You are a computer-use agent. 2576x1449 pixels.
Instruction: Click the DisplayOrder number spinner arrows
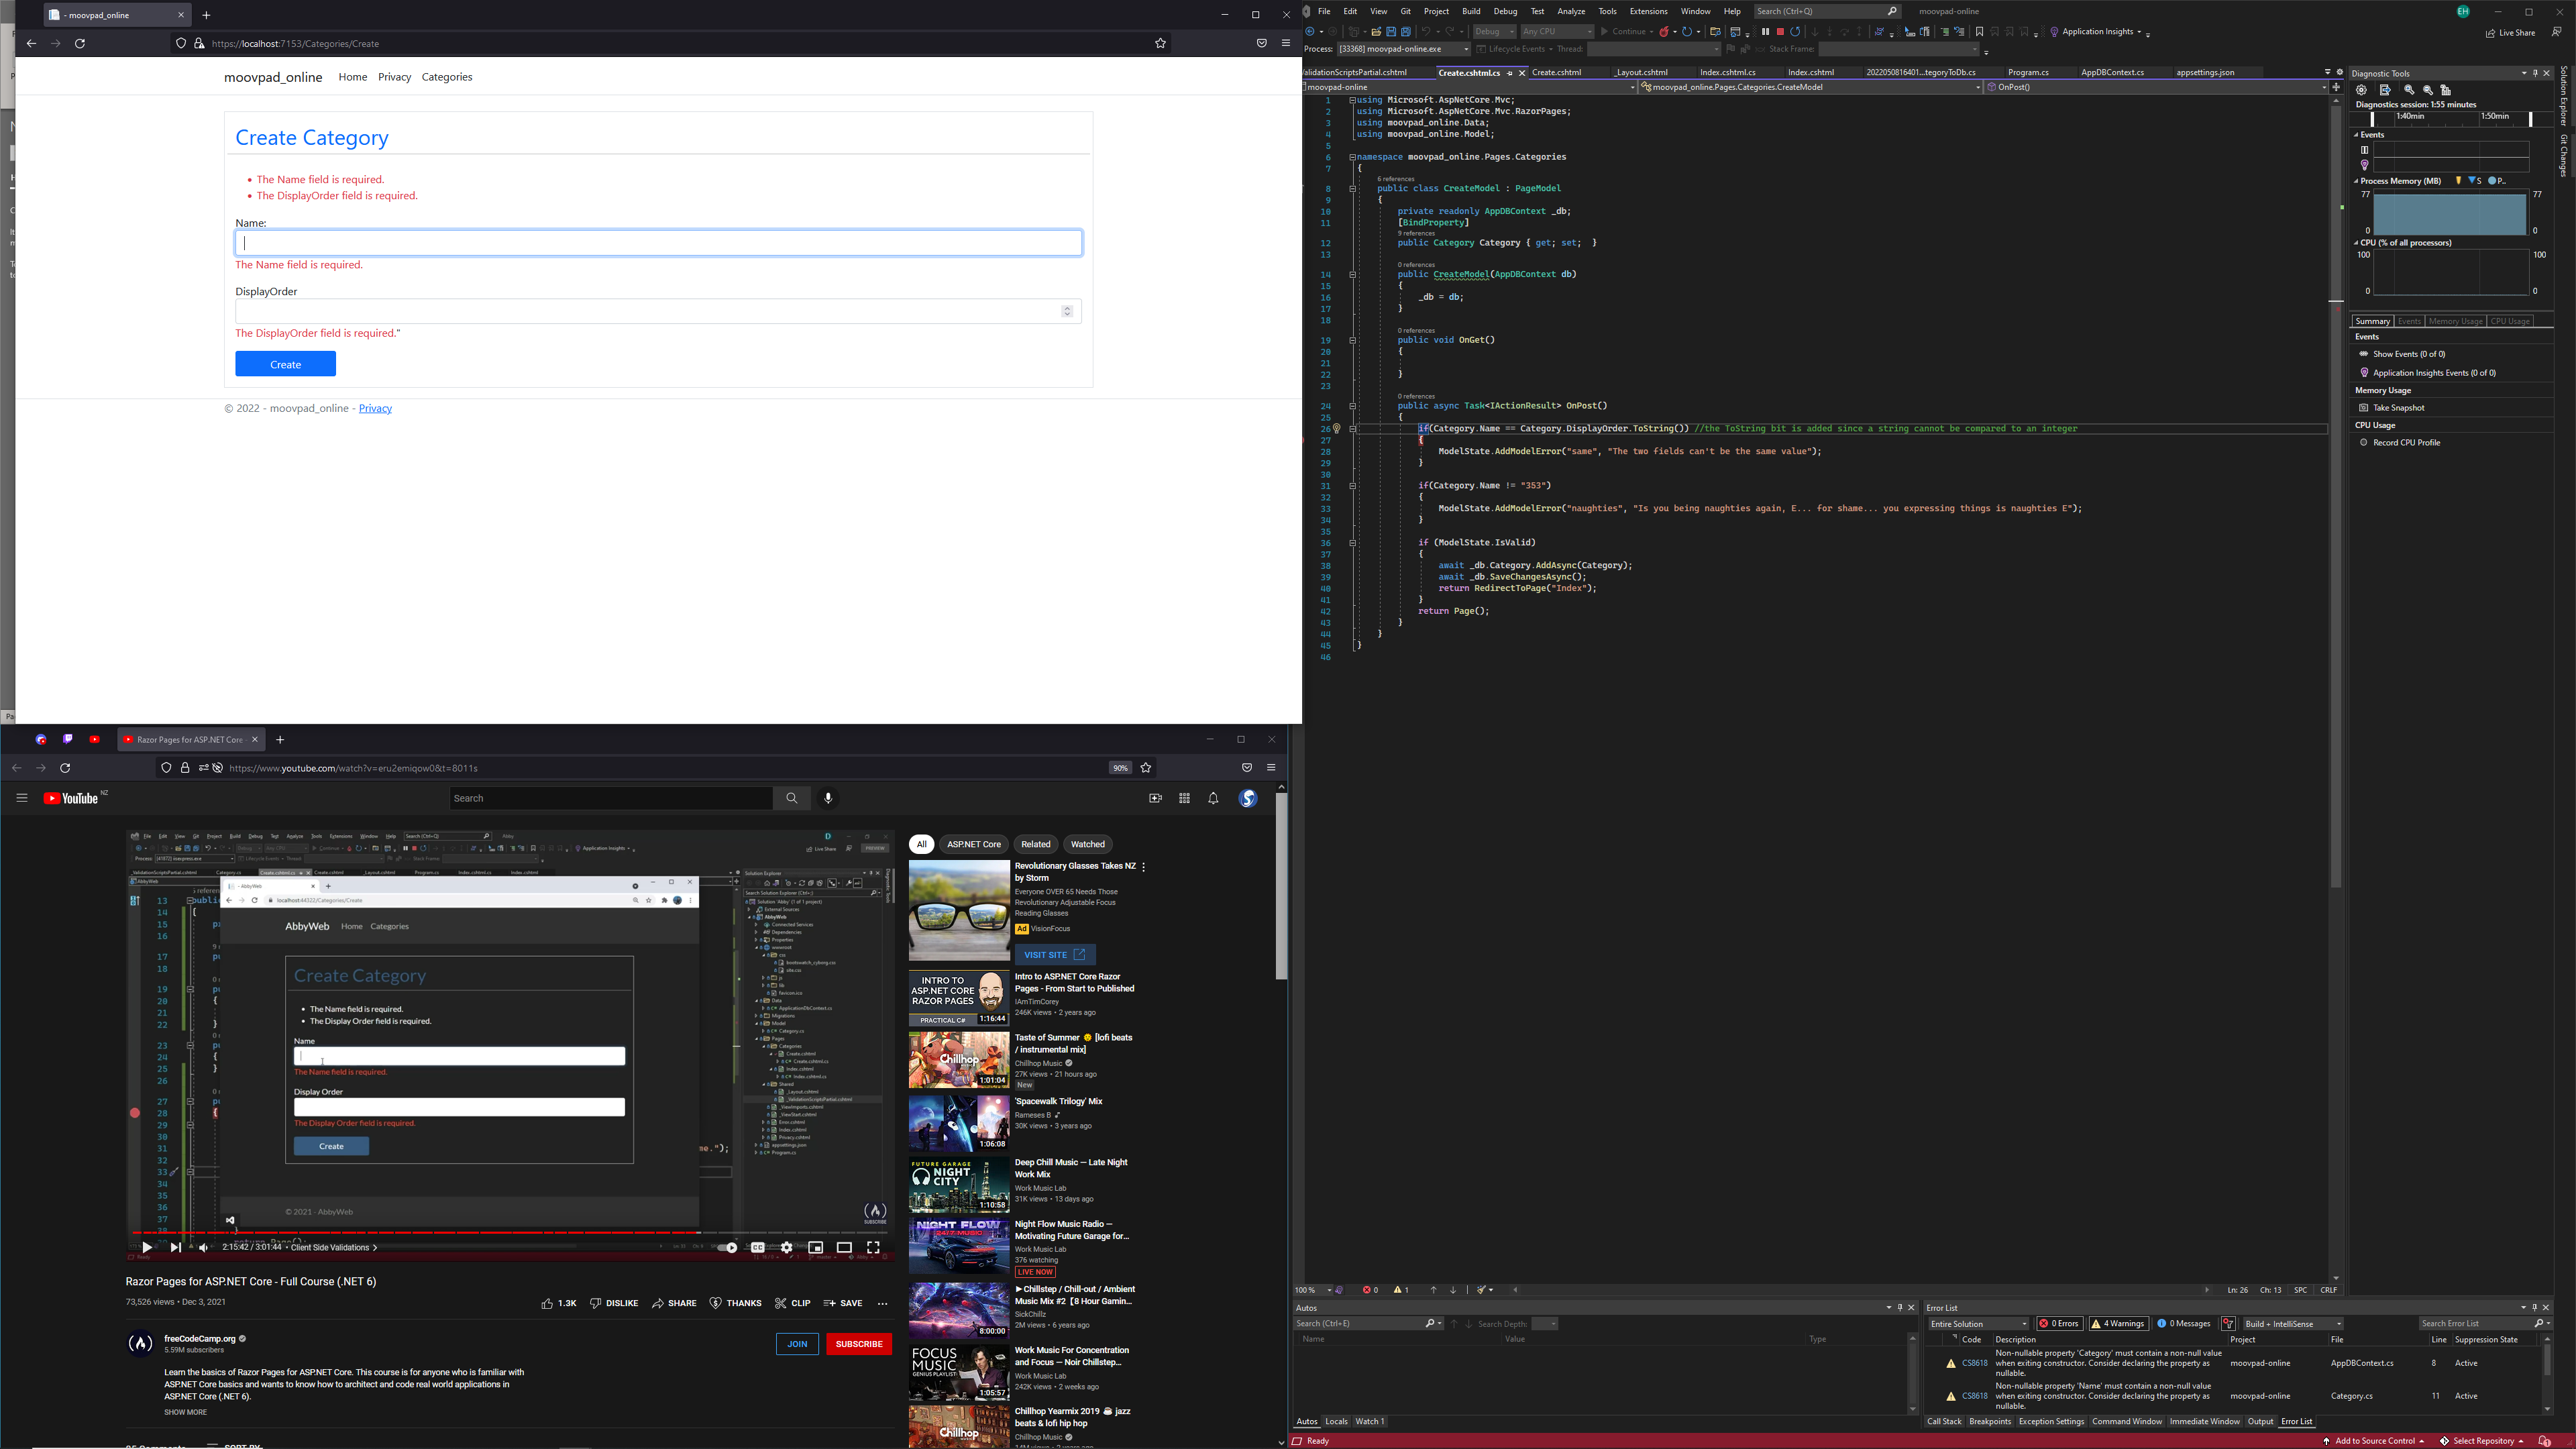(1067, 311)
